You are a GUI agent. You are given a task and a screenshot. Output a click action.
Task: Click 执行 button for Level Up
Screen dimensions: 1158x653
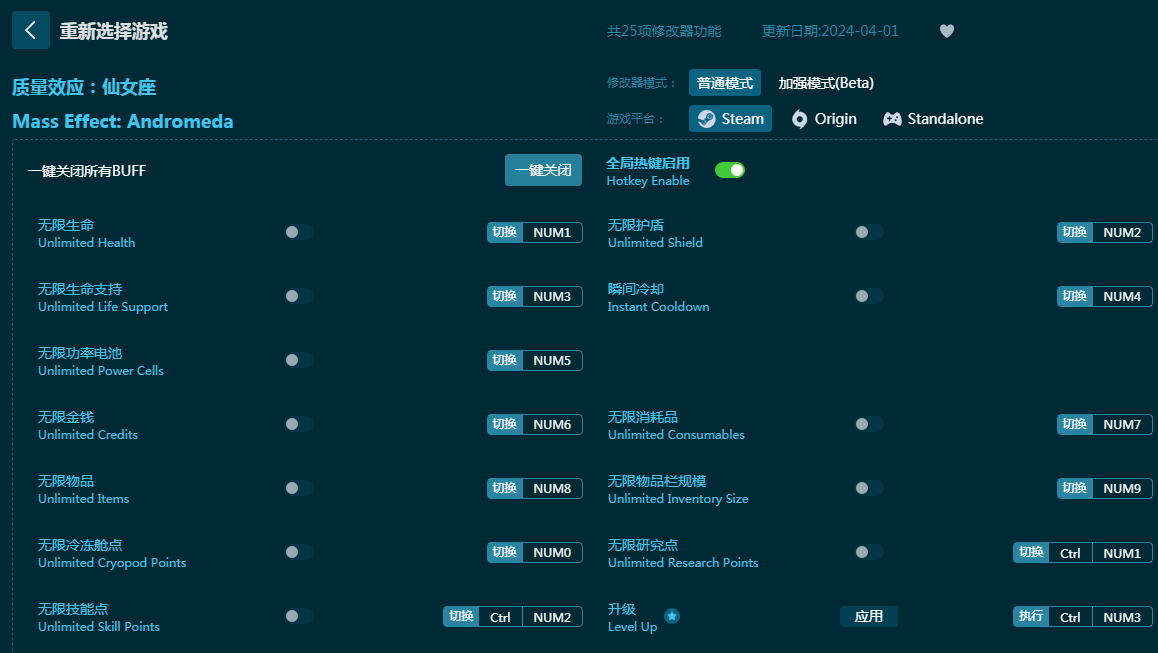tap(1032, 617)
